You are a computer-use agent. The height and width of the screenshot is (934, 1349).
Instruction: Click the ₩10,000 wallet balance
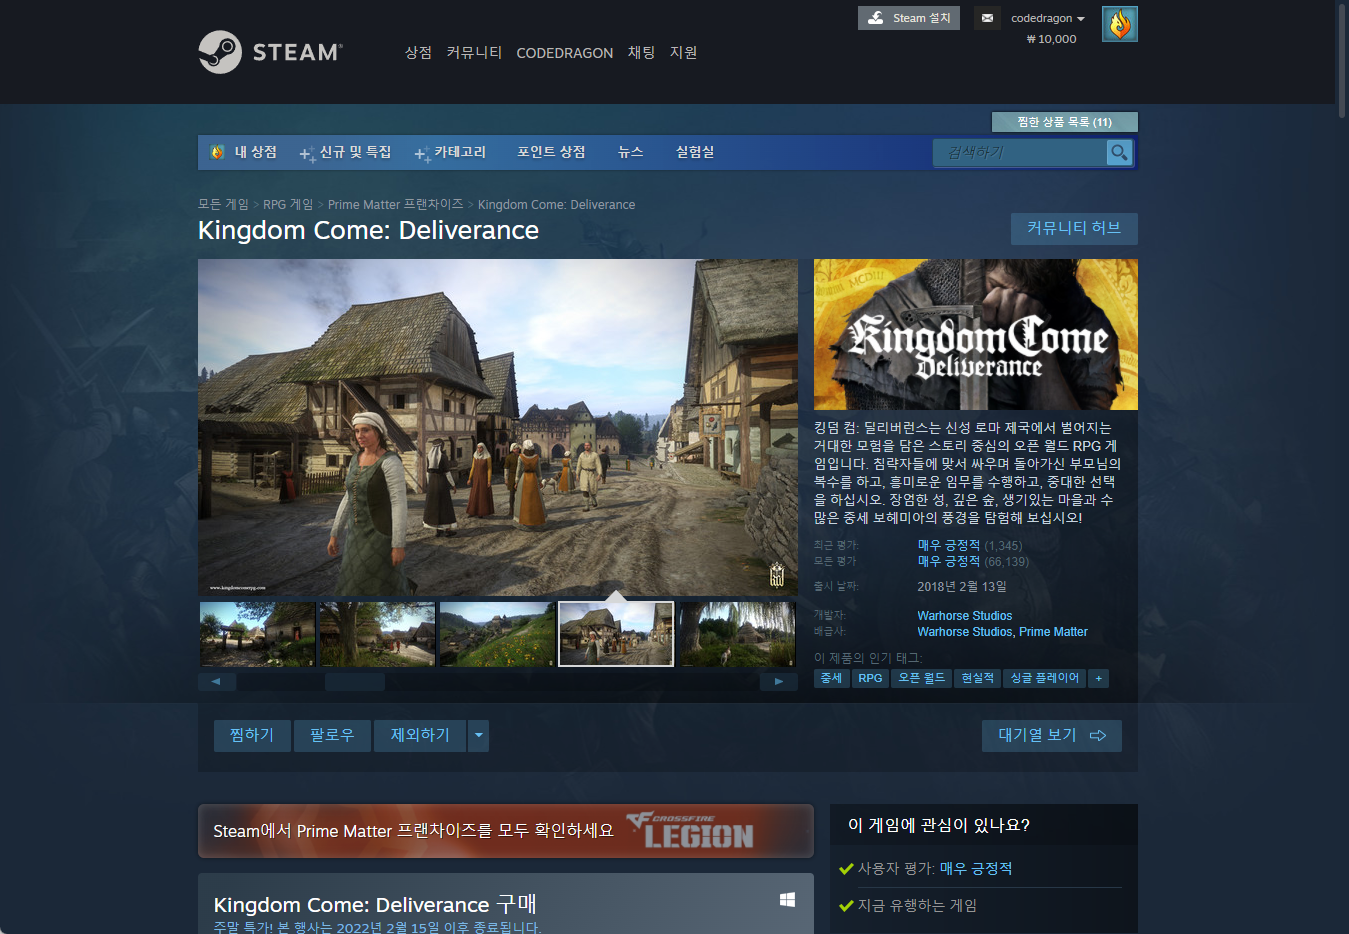click(1051, 39)
